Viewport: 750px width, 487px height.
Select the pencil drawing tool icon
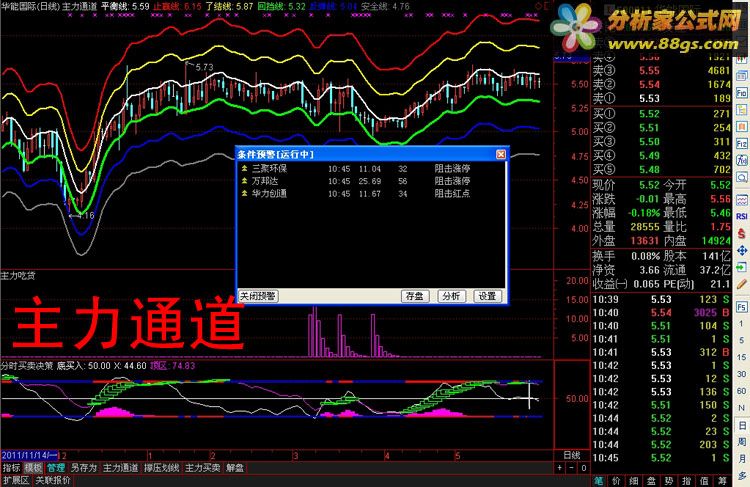pyautogui.click(x=741, y=284)
